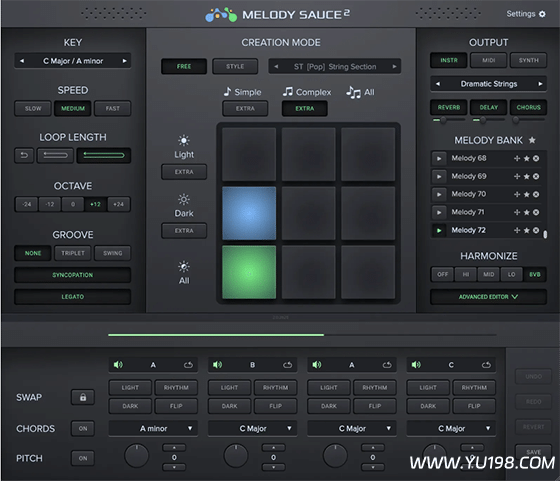Play Melody 70
Screen dimensions: 560x481
439,194
